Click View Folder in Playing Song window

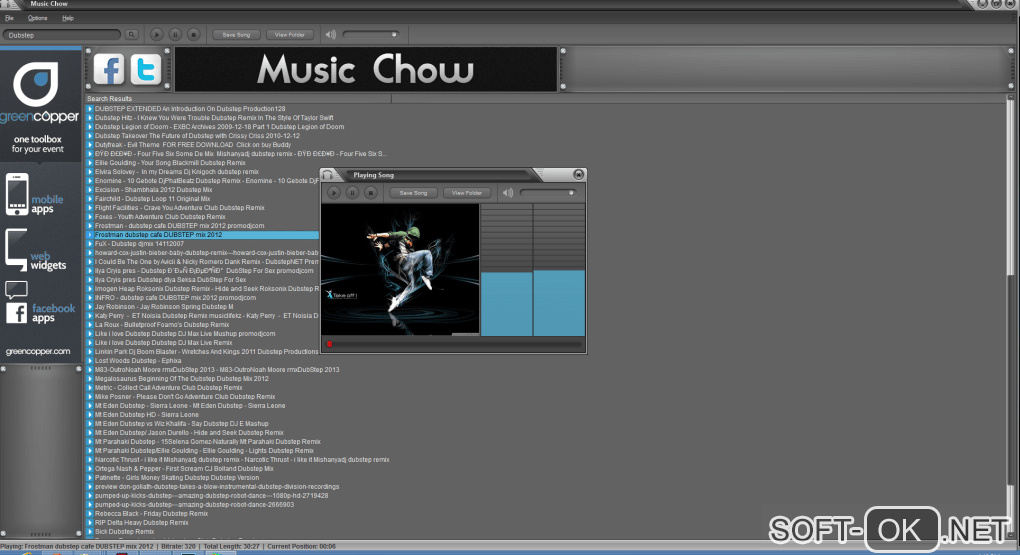[x=466, y=193]
